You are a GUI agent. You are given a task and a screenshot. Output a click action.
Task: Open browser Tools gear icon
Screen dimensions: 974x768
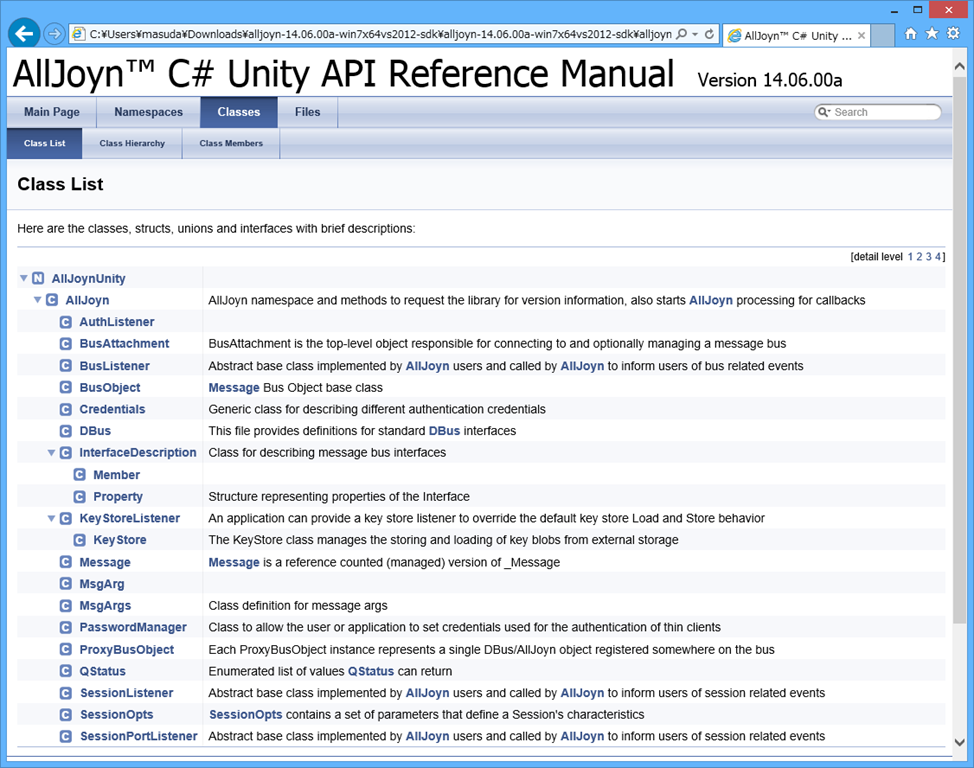point(951,34)
